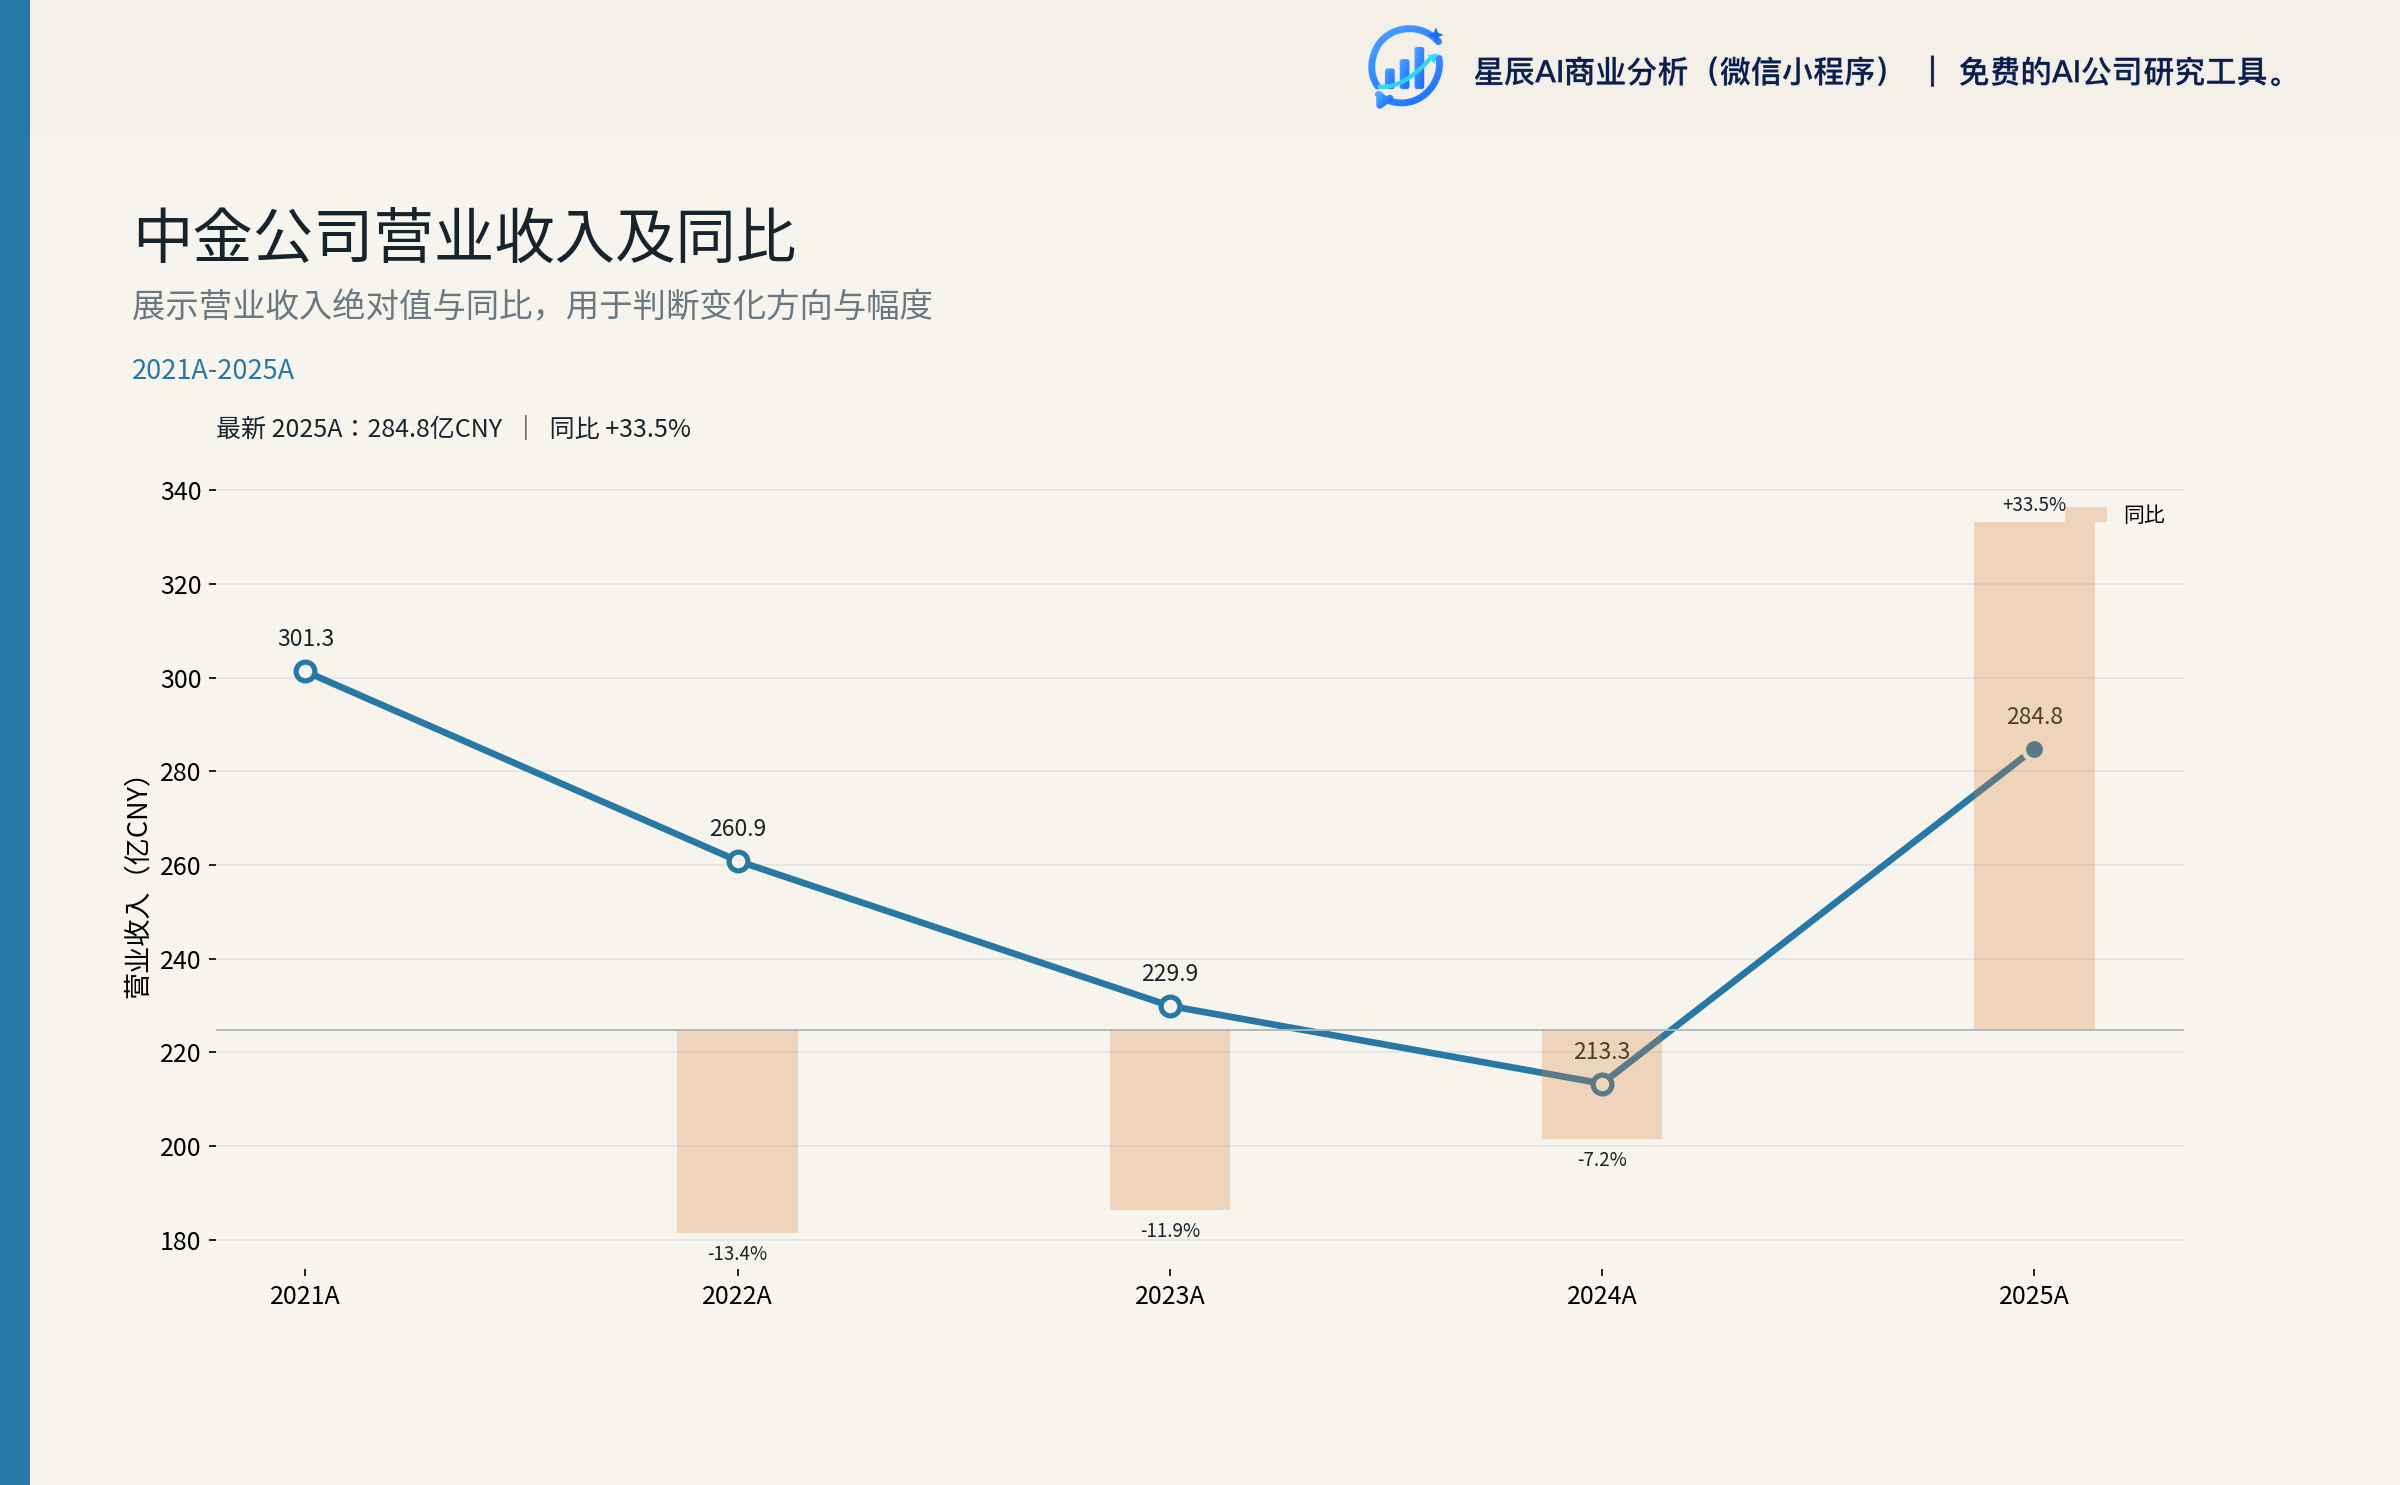Click the 340 y-axis tick label
2400x1485 pixels.
[181, 491]
